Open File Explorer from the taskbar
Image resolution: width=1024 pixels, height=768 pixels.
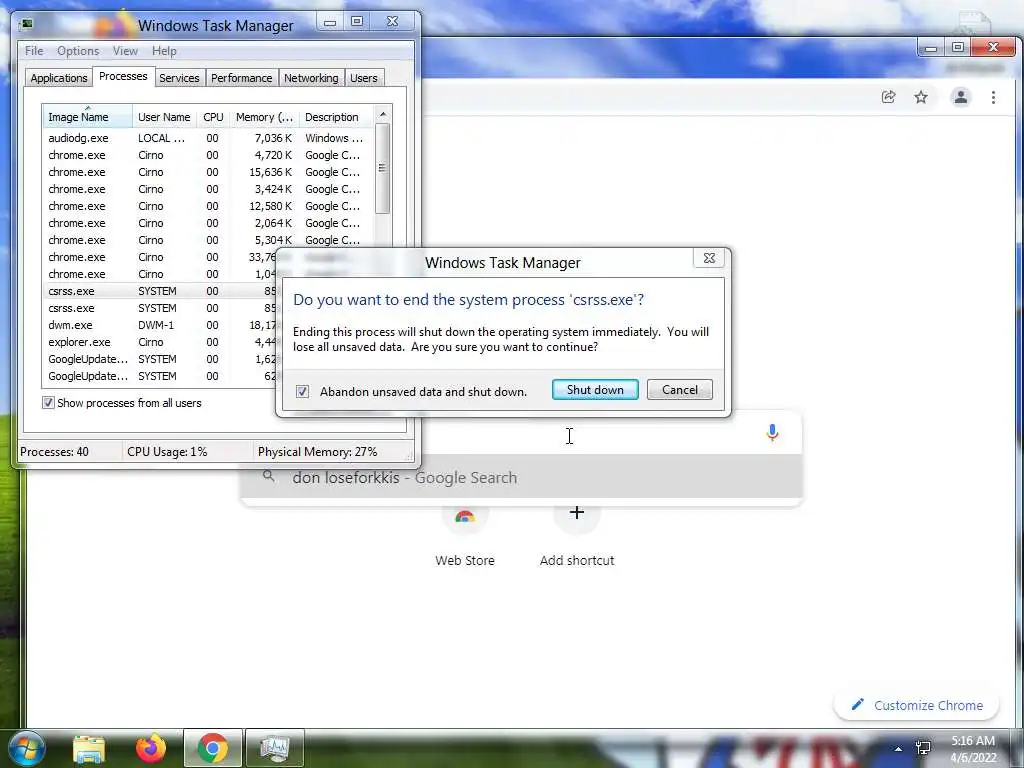click(x=89, y=749)
